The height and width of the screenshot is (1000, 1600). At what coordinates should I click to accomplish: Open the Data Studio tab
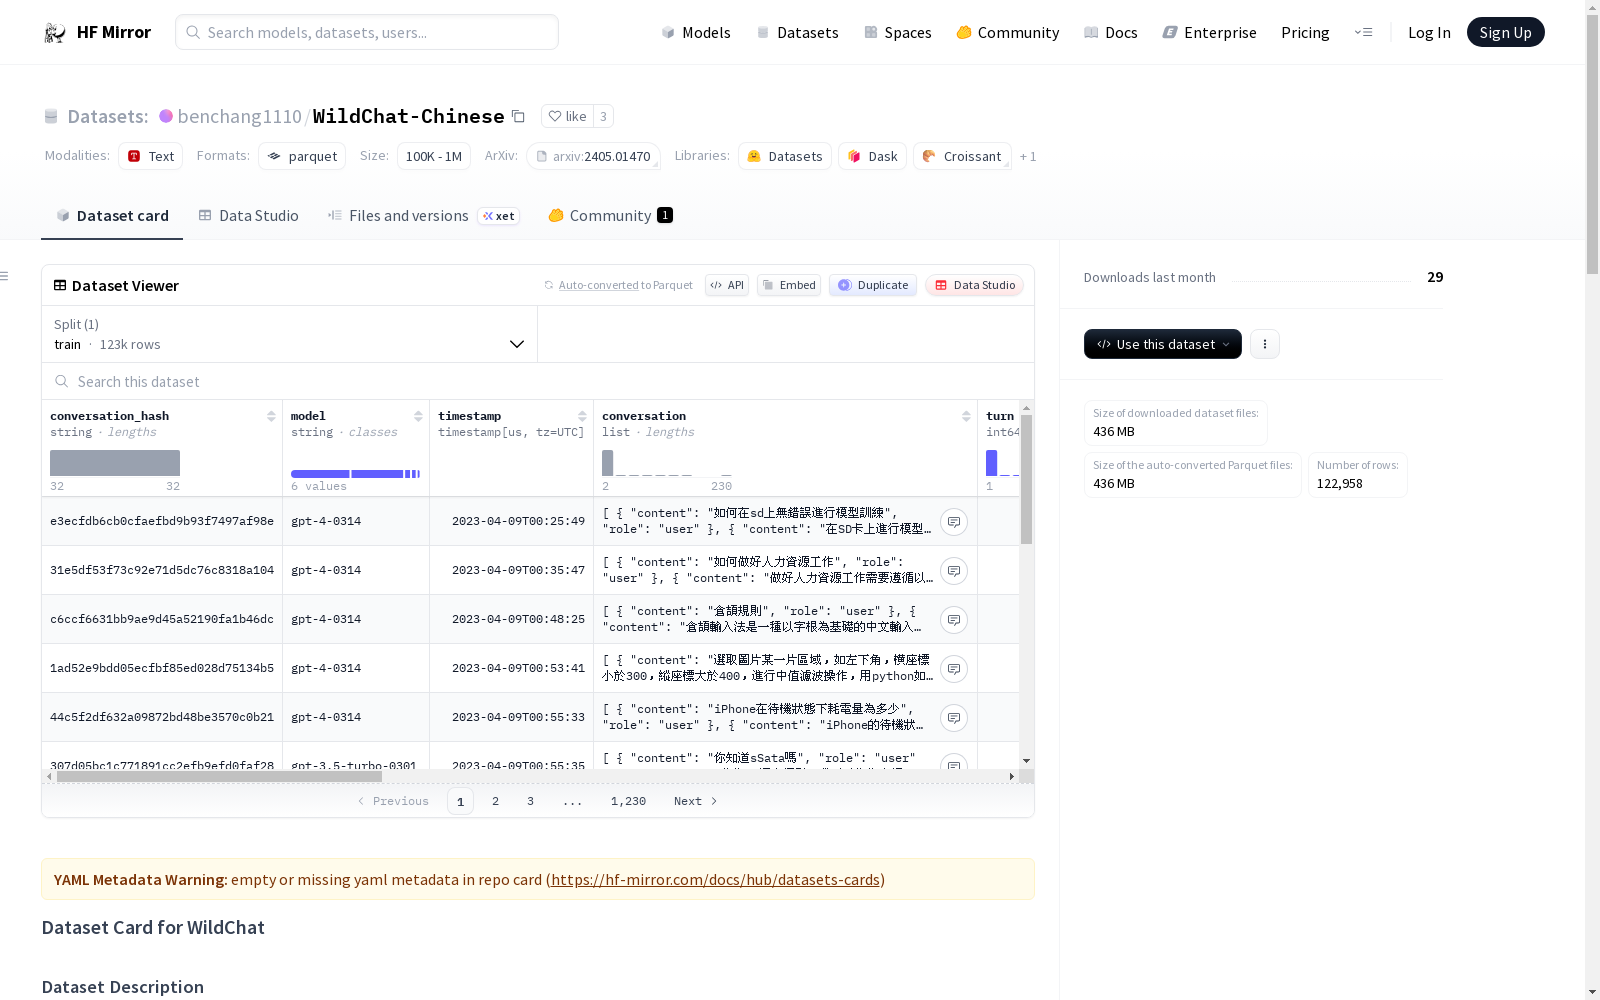tap(248, 216)
